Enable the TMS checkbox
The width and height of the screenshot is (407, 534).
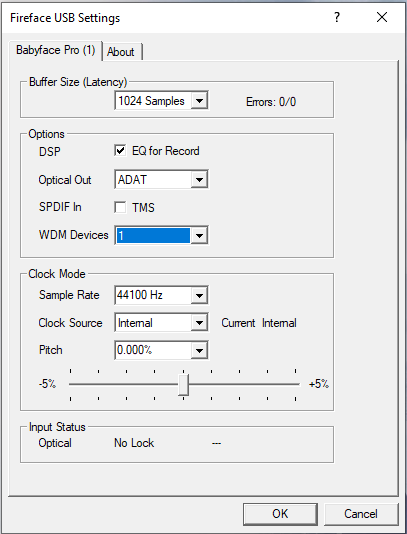pyautogui.click(x=120, y=207)
